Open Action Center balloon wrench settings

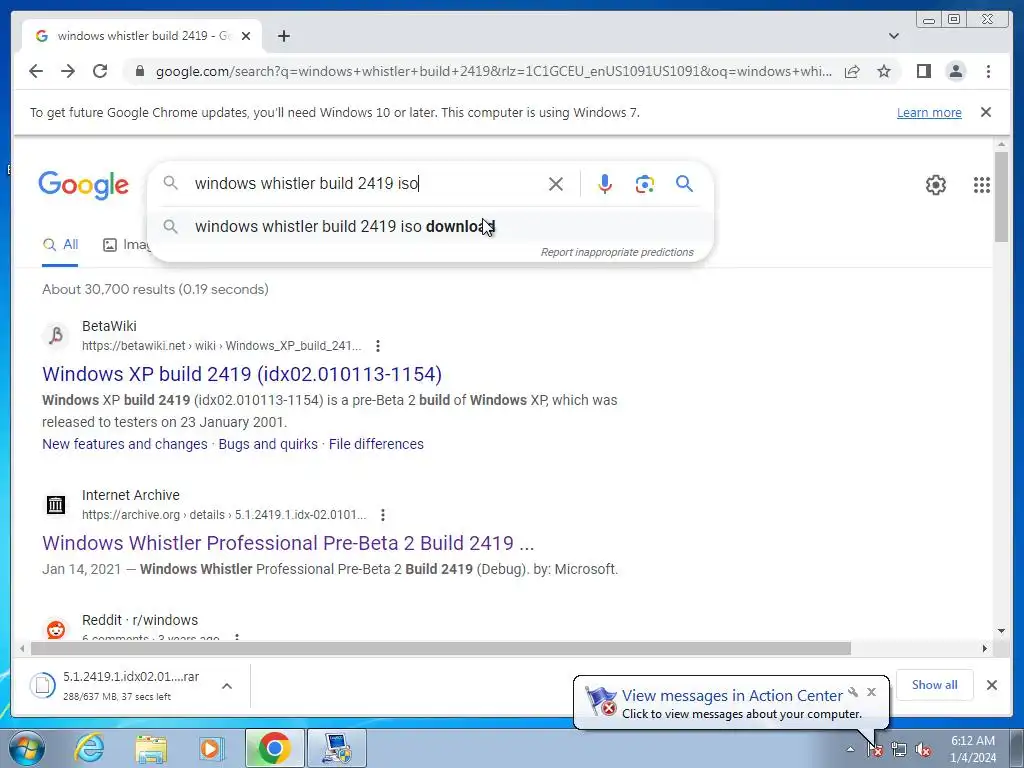coord(853,692)
